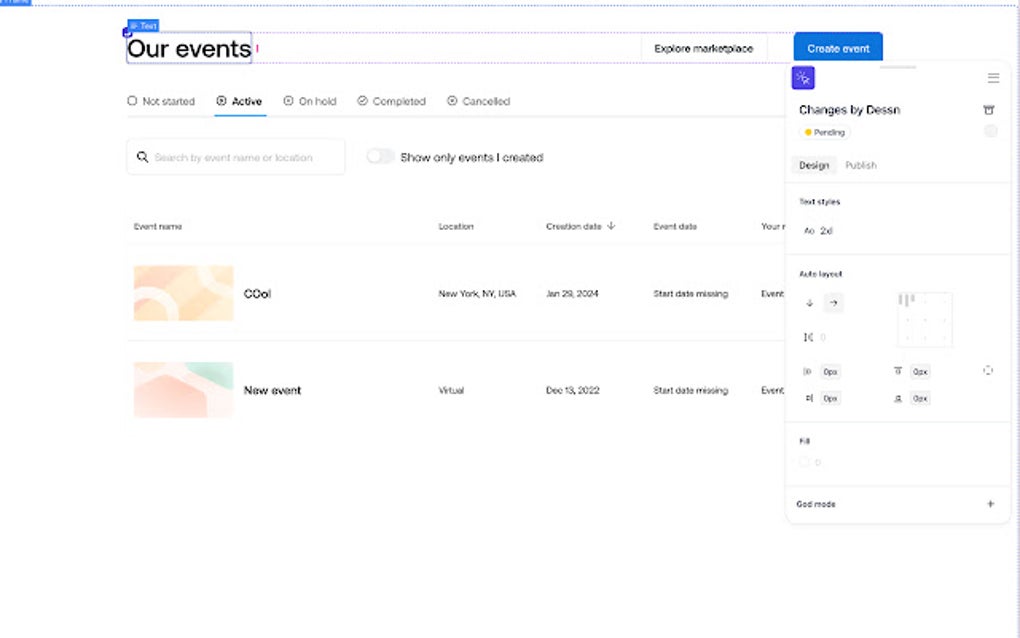Select vertical direction arrow in Auto layout
The height and width of the screenshot is (638, 1020).
click(810, 303)
